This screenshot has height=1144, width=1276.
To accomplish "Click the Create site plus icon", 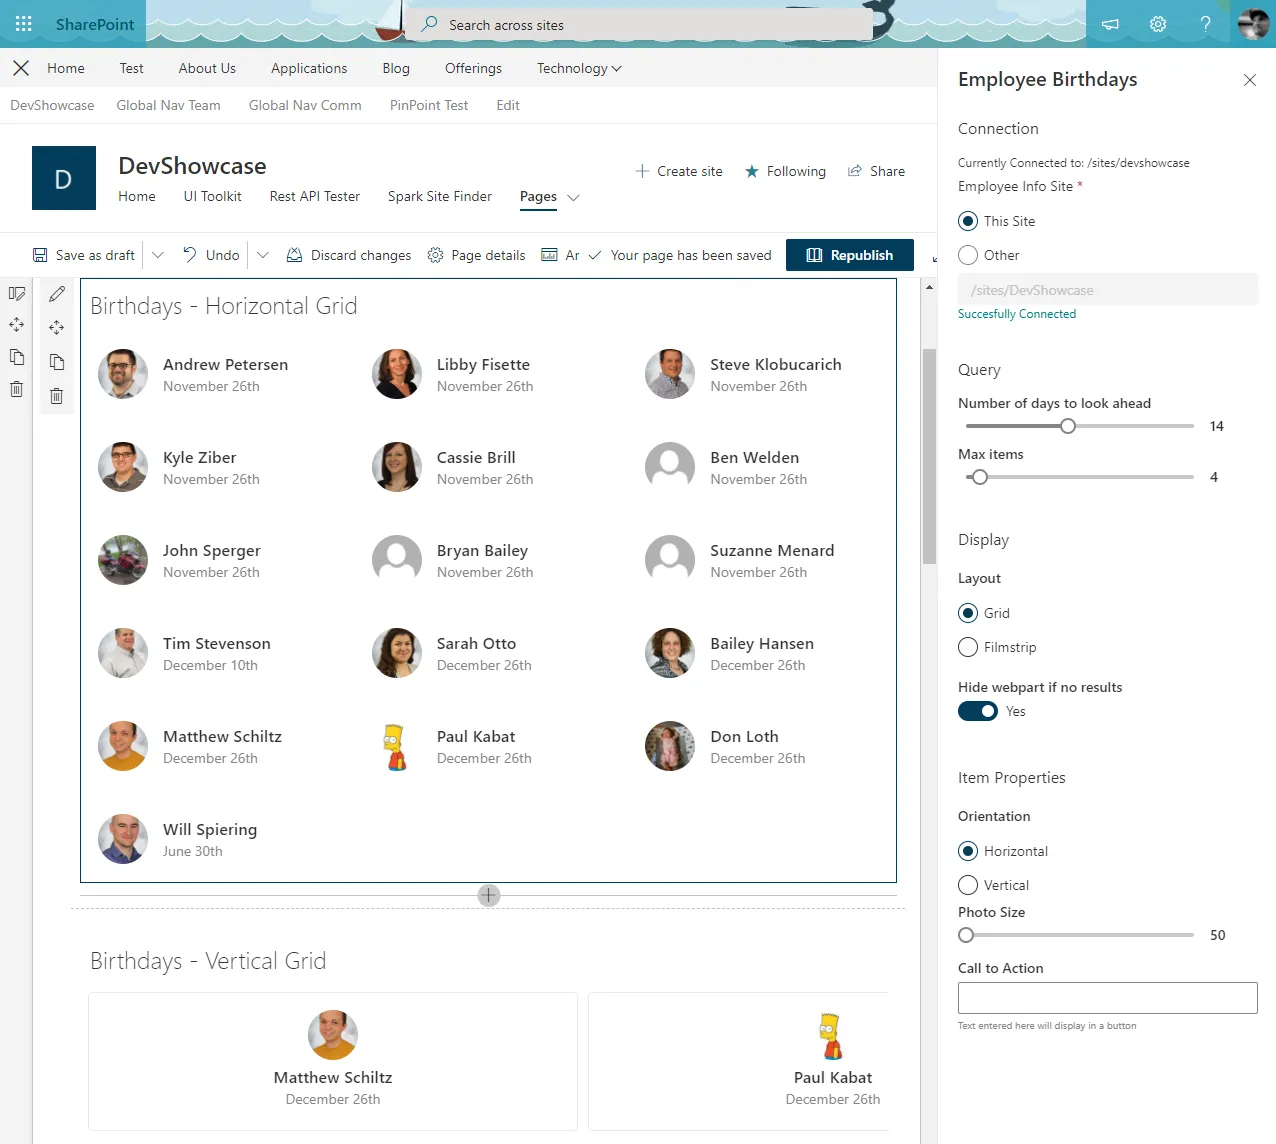I will (642, 171).
